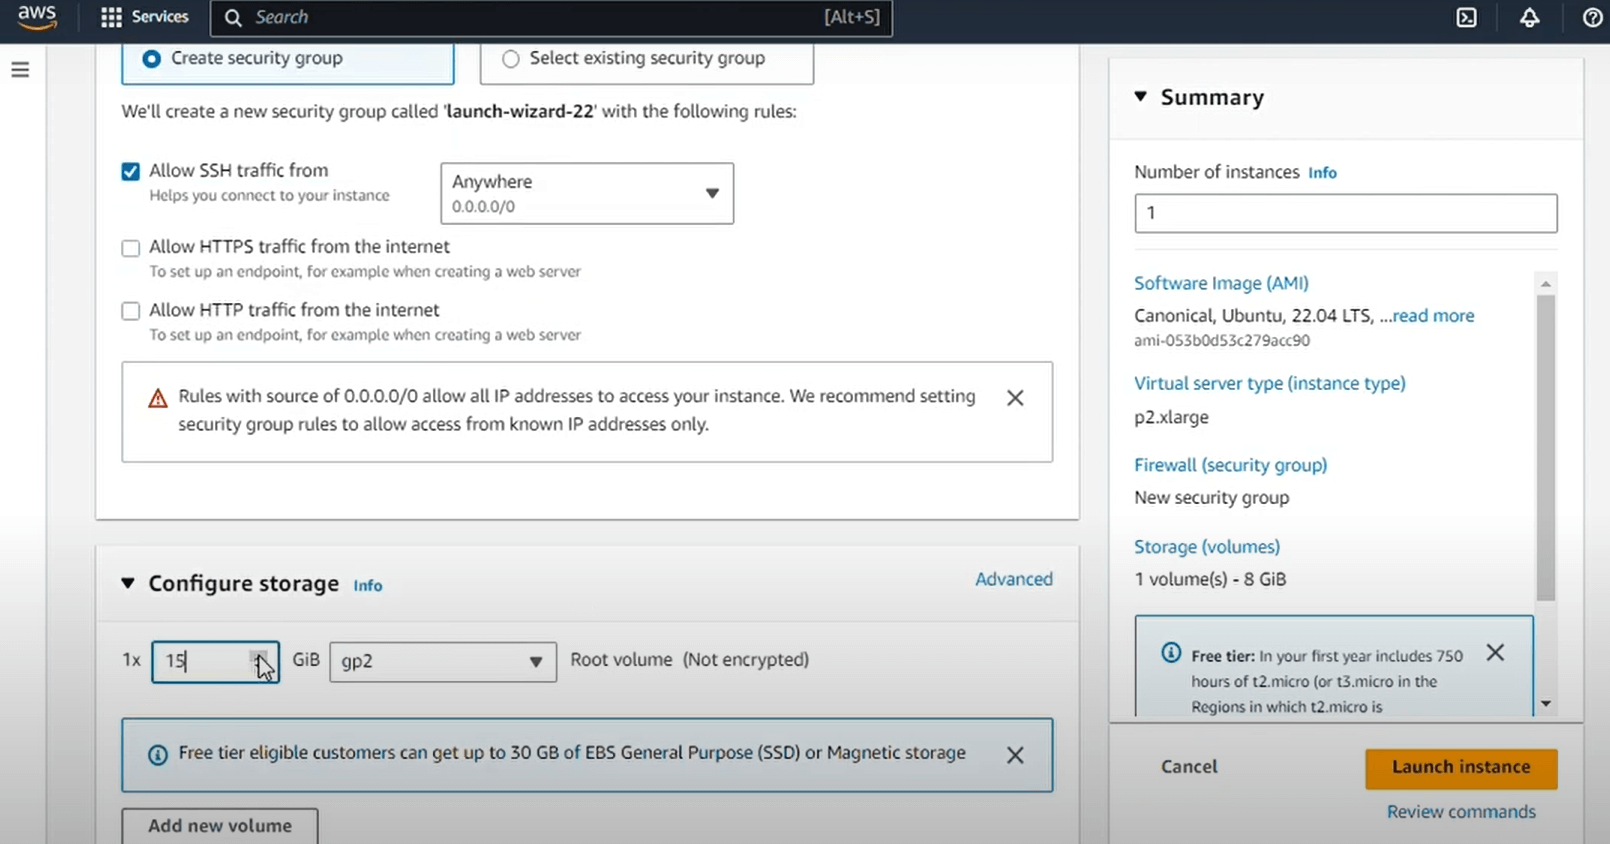The width and height of the screenshot is (1610, 844).
Task: Dismiss the Free tier summary message
Action: 1495,653
